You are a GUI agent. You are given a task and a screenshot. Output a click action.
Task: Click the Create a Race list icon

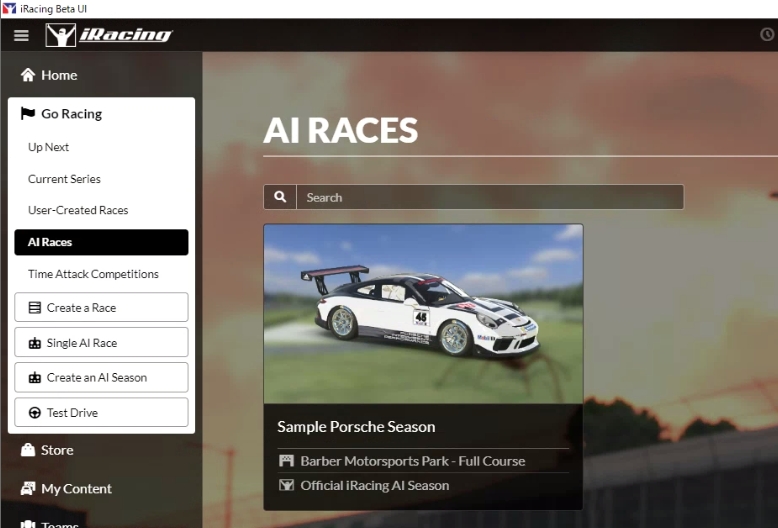pyautogui.click(x=35, y=308)
